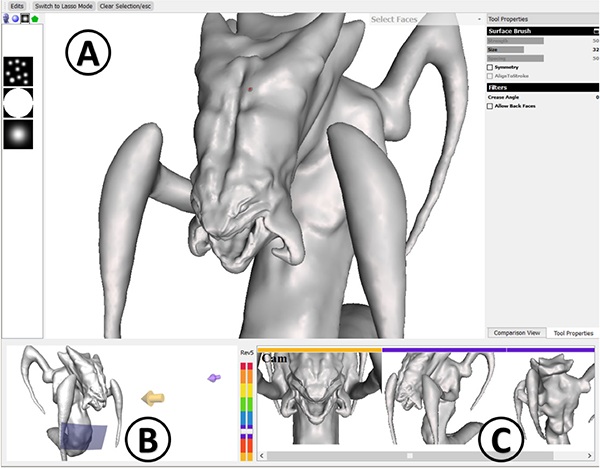The height and width of the screenshot is (468, 600).
Task: Click Switch to Lasso Mode button
Action: [63, 6]
